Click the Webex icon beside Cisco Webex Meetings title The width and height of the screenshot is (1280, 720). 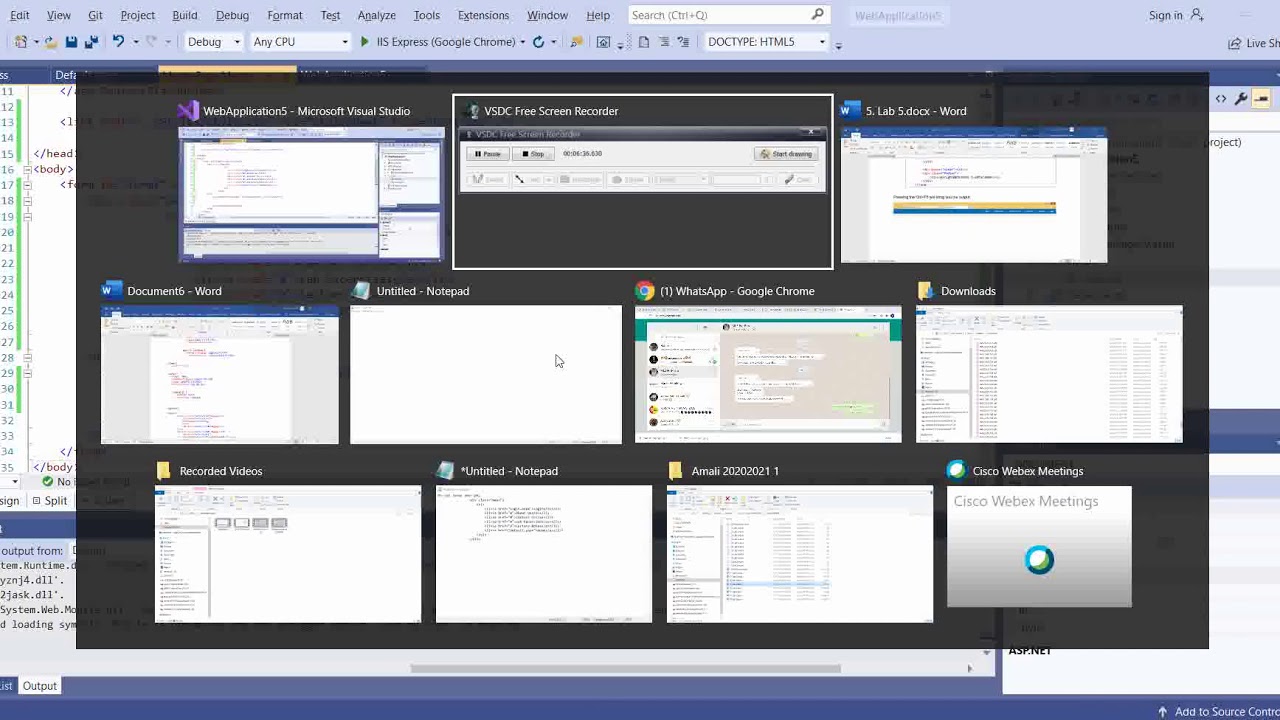(957, 471)
